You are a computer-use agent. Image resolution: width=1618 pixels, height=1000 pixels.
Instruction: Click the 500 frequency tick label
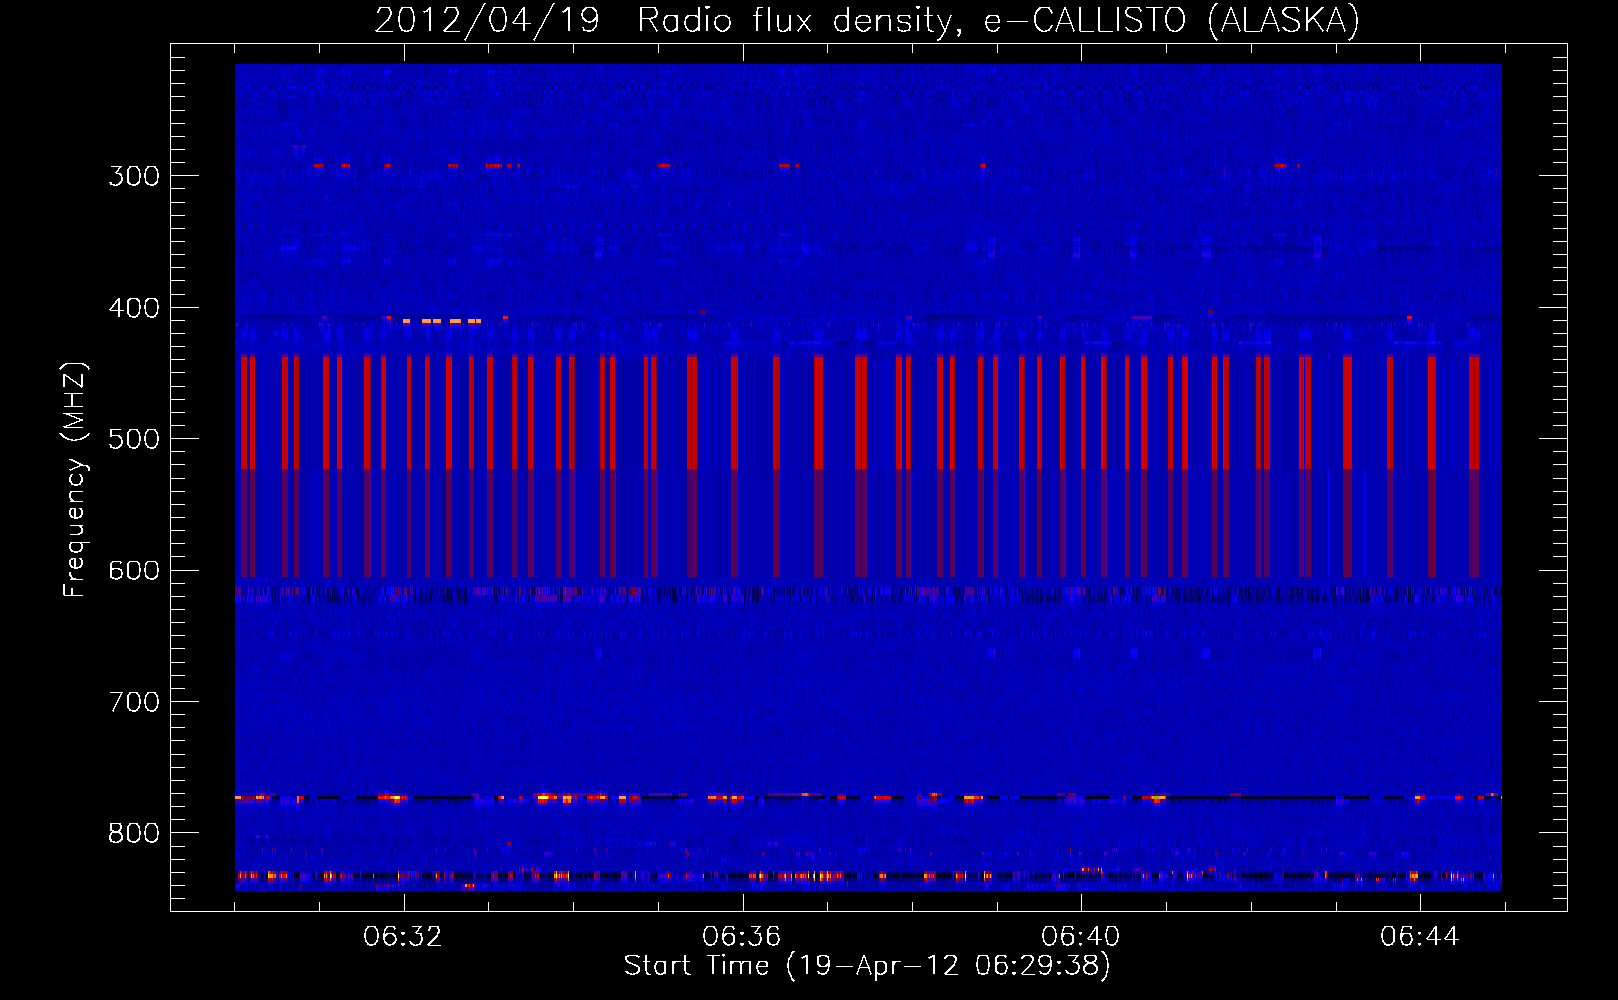tap(134, 439)
